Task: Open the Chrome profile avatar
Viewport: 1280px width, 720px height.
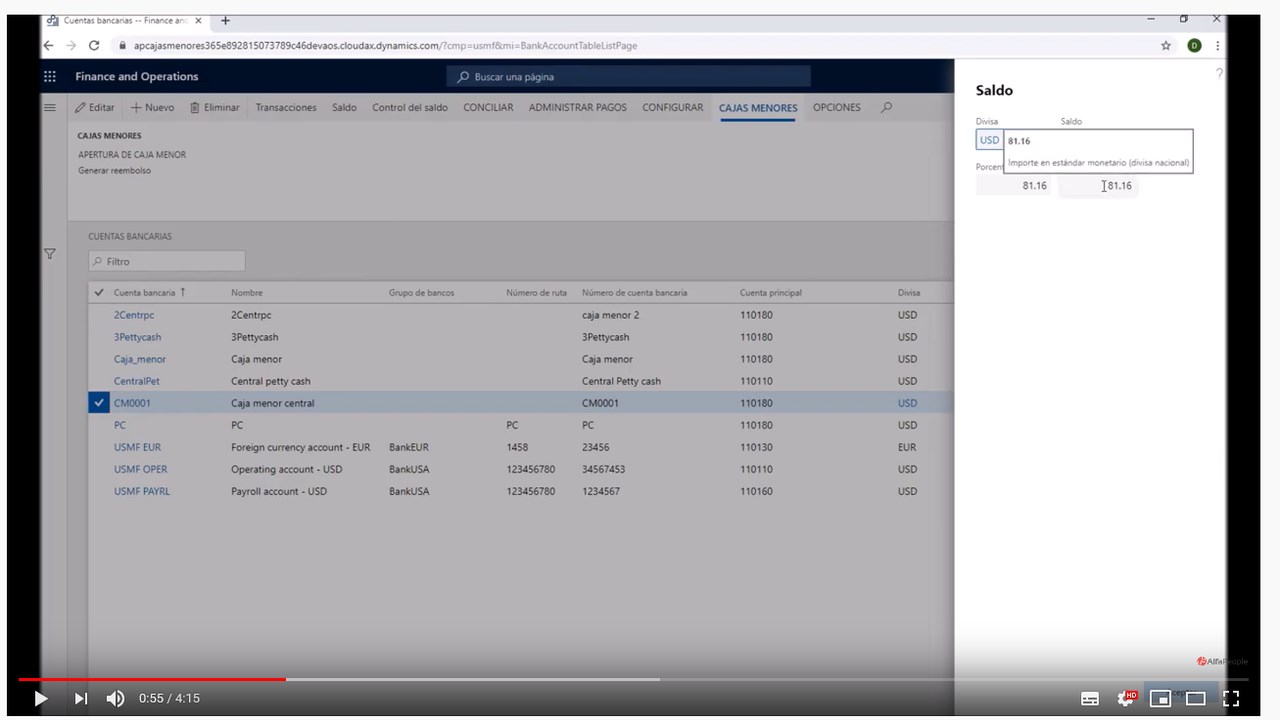Action: point(1194,45)
